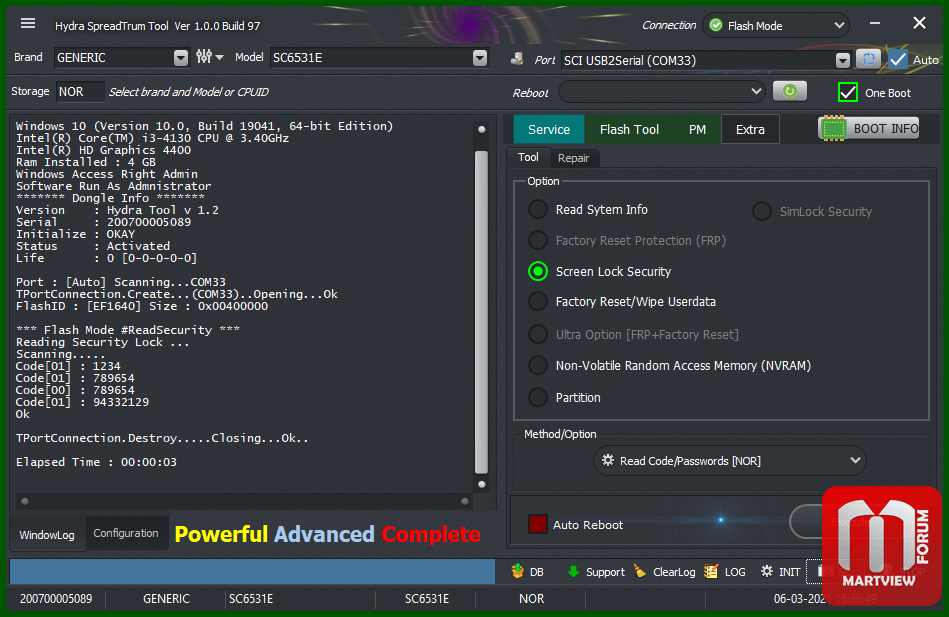This screenshot has height=617, width=949.
Task: Open the Model SC6531E dropdown
Action: point(479,58)
